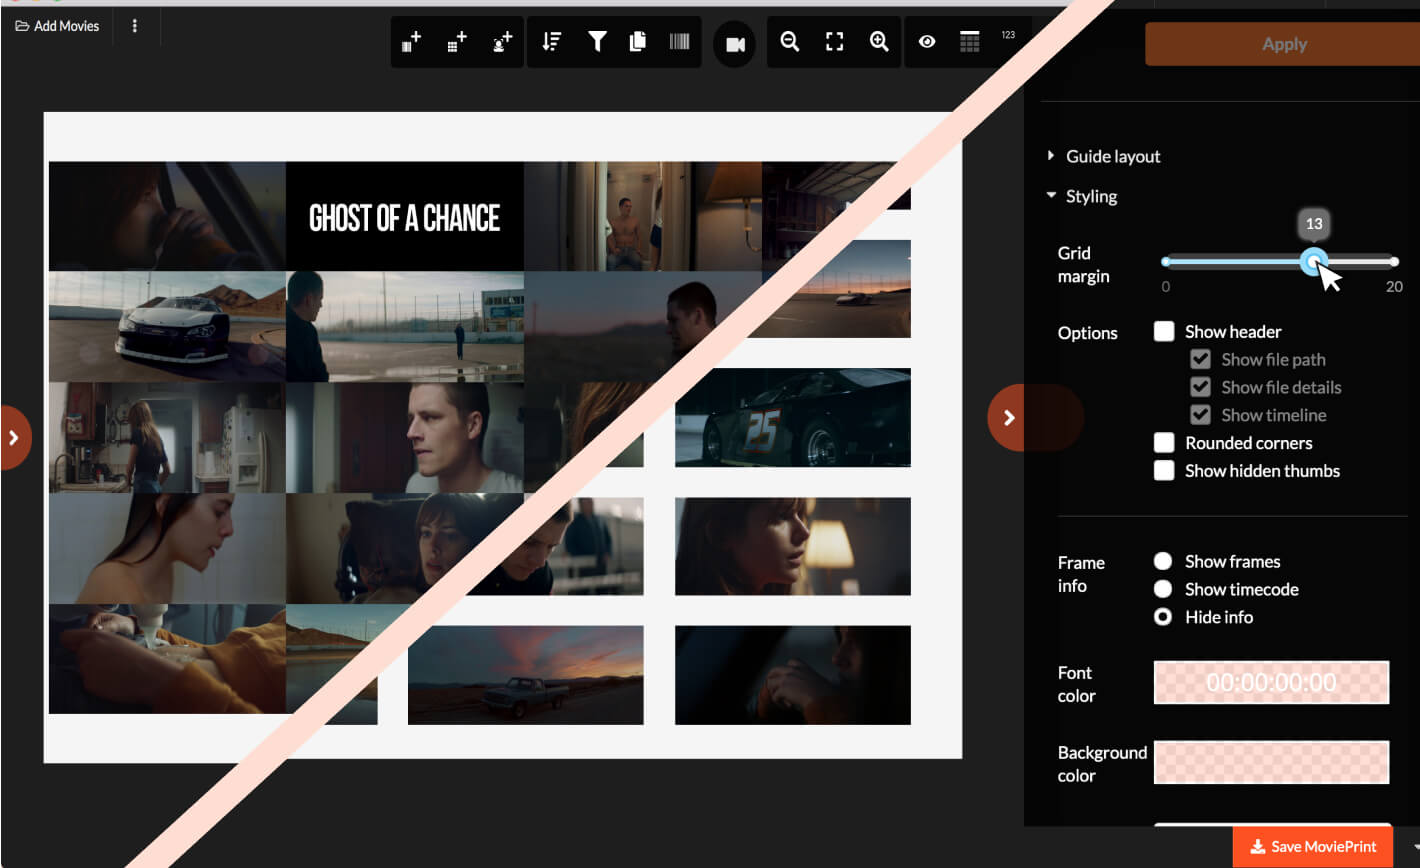Click the Font color label
The width and height of the screenshot is (1420, 868).
coord(1077,684)
